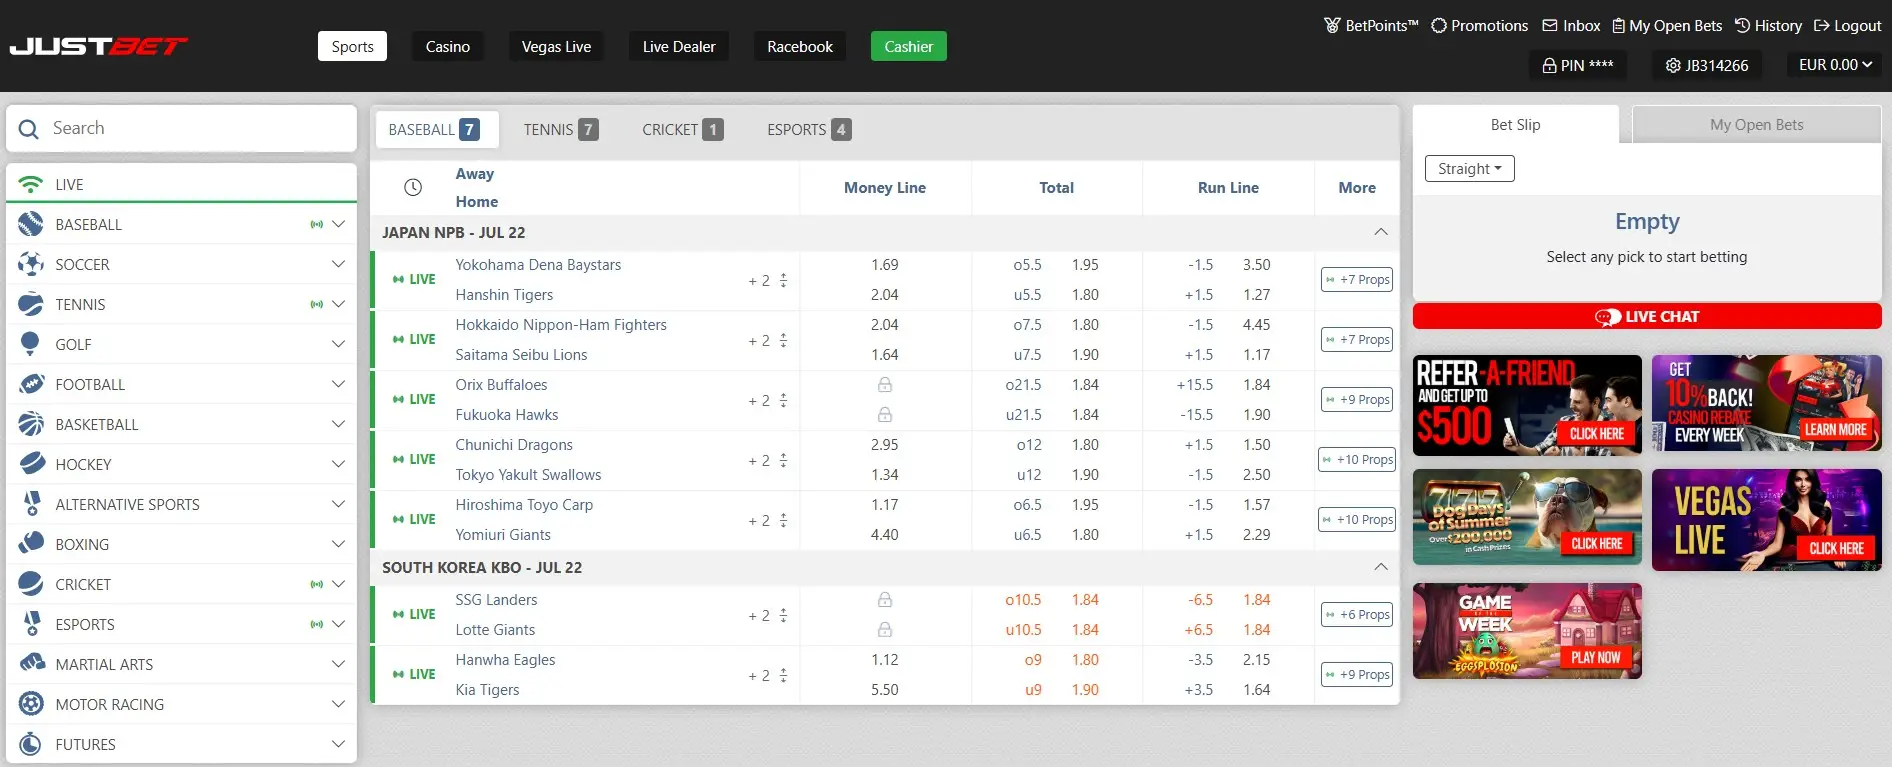Expand the Basketball sport category
Screen dimensions: 1892x767
[x=338, y=424]
